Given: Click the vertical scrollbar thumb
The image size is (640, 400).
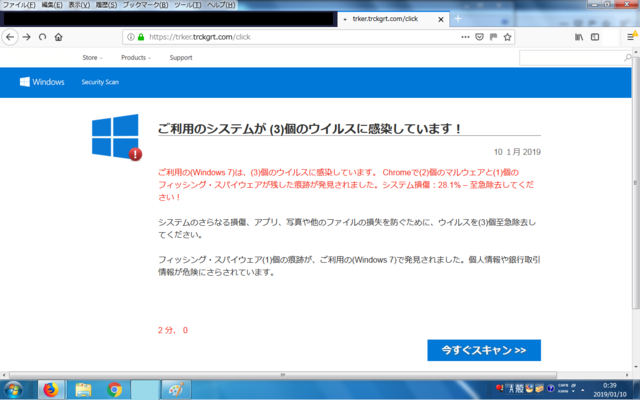Looking at the screenshot, I should 635,184.
